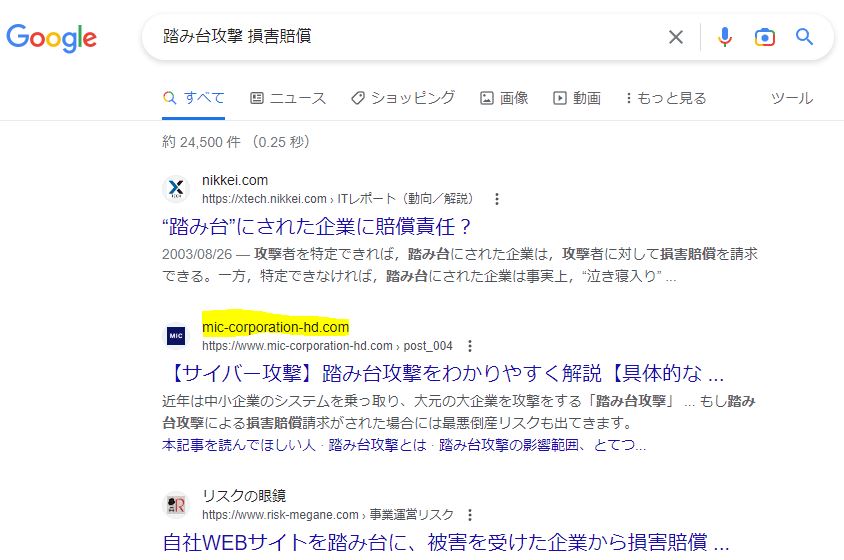Click the リスクの眼鏡 site name
This screenshot has width=844, height=560.
(244, 495)
